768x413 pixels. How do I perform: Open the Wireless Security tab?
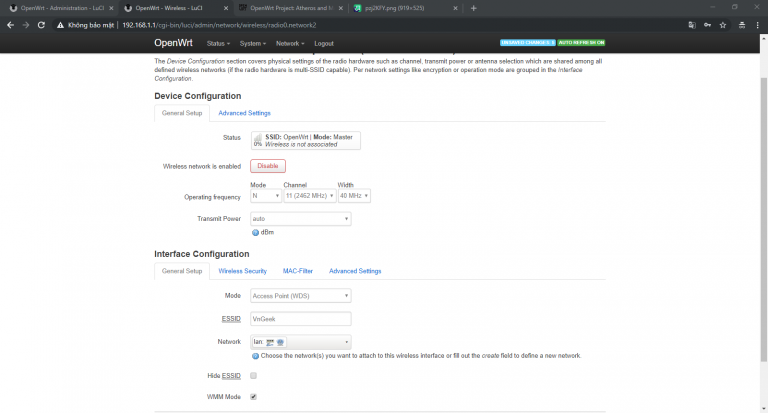[x=242, y=271]
